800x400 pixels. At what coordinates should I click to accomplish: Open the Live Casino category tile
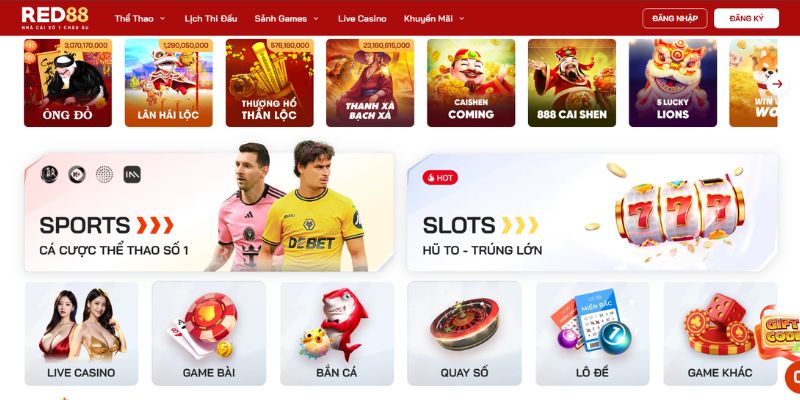click(81, 334)
